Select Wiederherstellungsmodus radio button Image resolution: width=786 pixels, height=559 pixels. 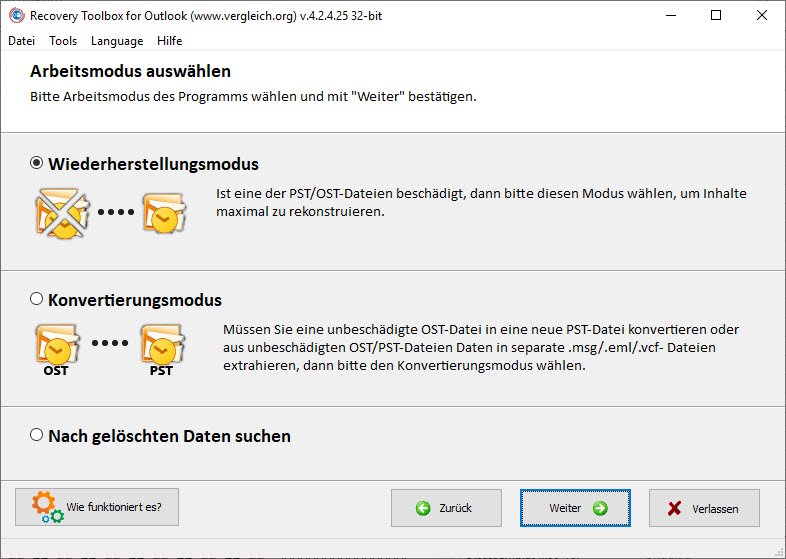click(x=37, y=163)
